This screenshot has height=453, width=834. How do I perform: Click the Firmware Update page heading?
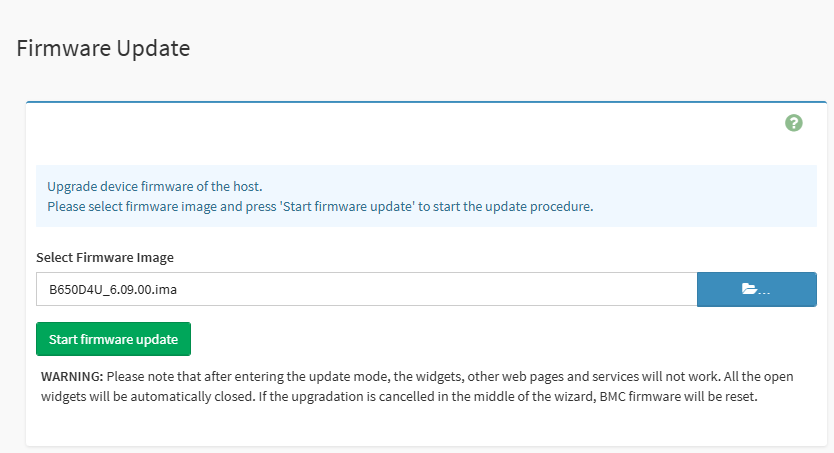pos(103,47)
